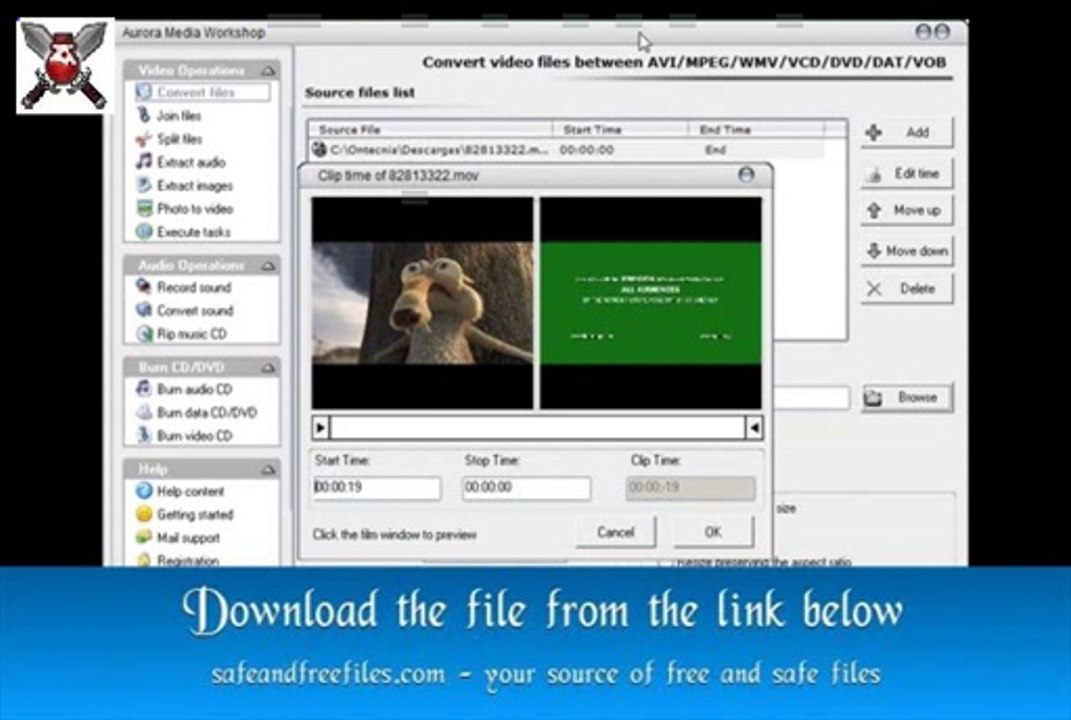
Task: Collapse the Help panel
Action: tap(268, 469)
